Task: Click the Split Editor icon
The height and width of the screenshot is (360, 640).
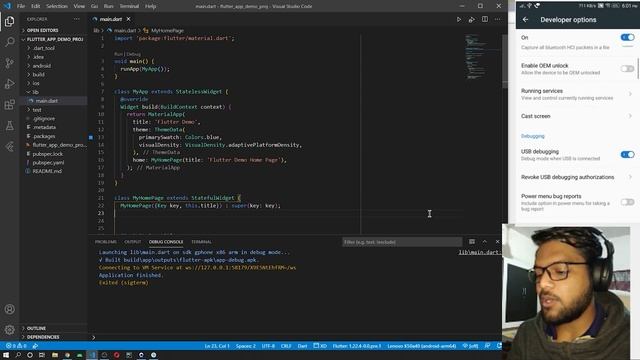Action: [484, 19]
